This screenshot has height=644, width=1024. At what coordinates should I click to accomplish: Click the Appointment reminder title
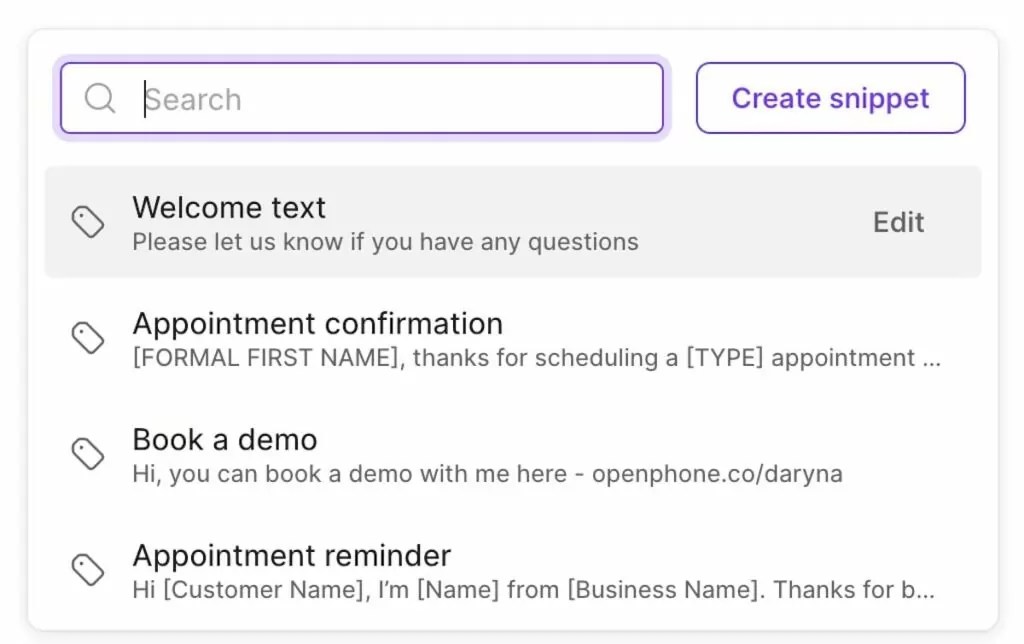291,555
